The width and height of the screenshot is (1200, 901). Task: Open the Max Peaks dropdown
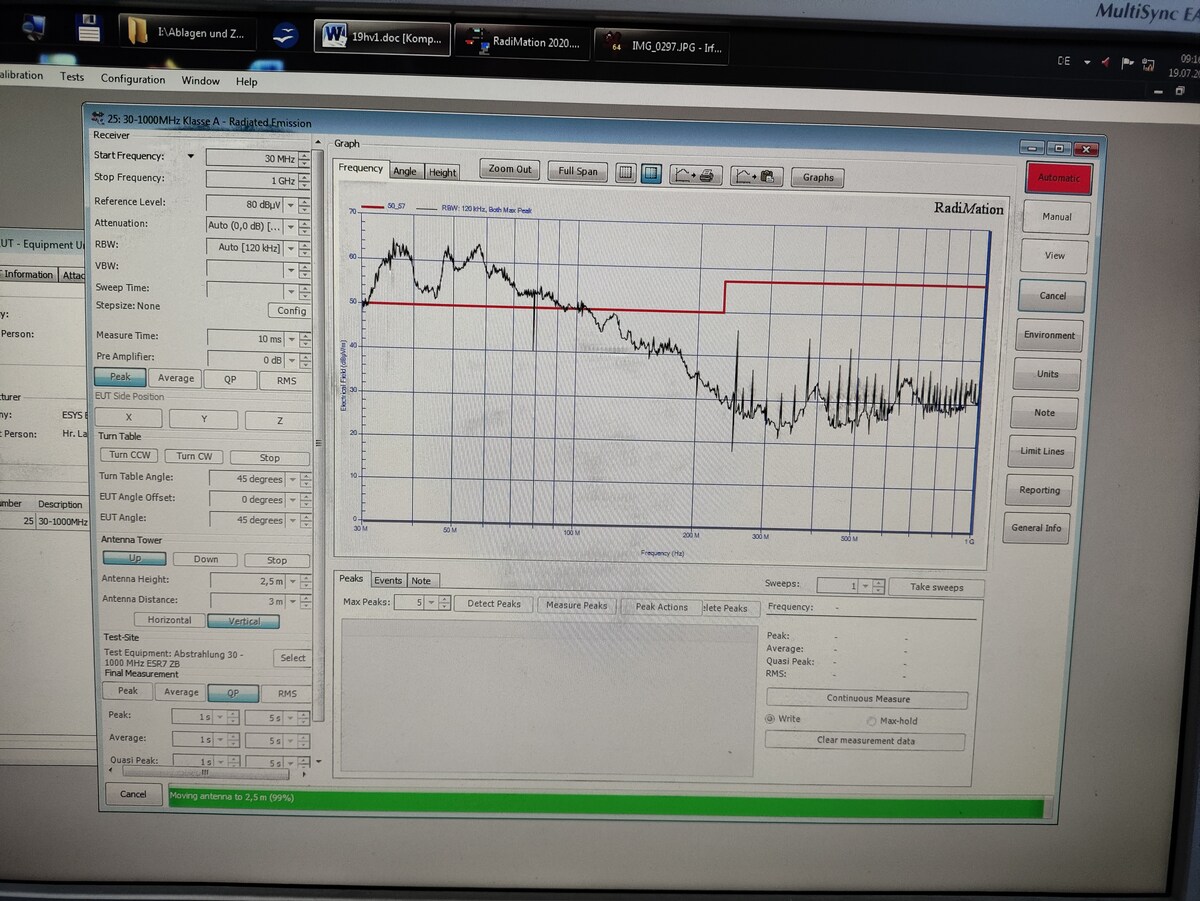click(431, 603)
